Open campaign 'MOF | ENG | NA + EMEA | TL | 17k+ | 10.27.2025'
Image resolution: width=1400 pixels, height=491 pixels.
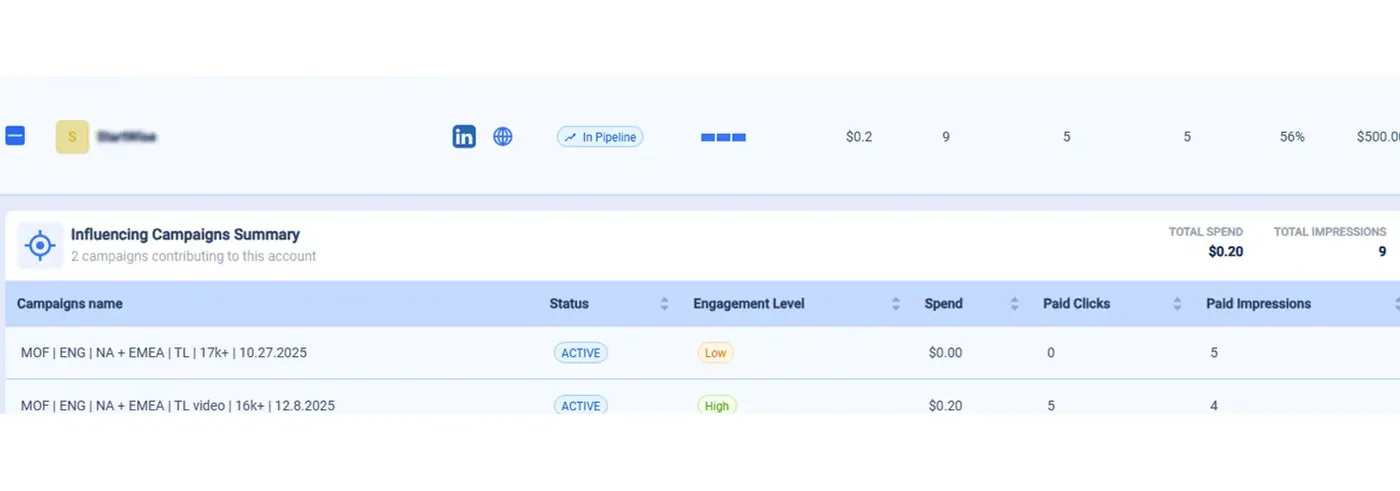click(164, 353)
